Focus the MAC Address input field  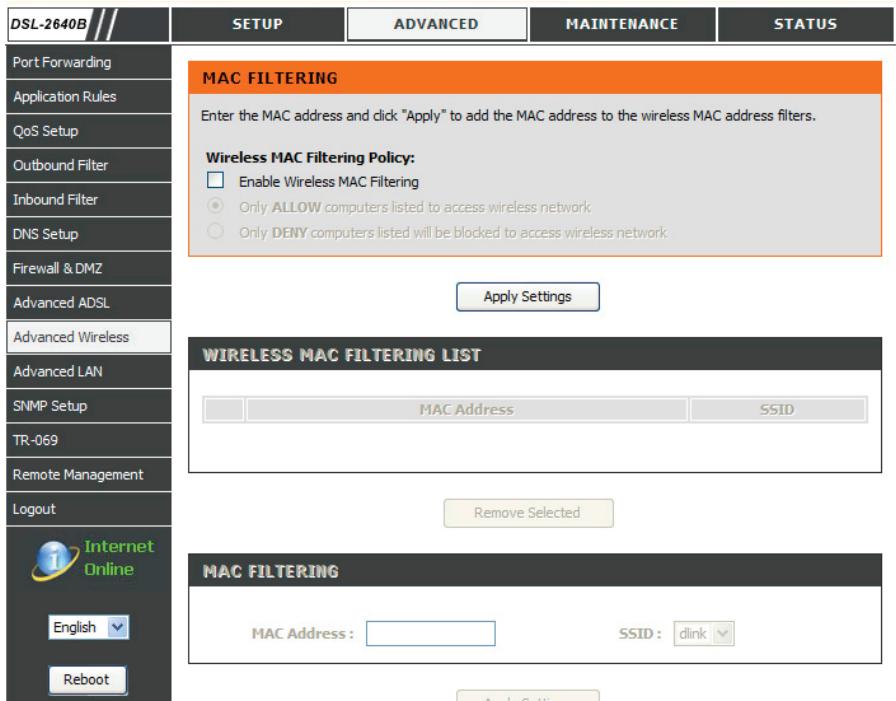point(431,634)
